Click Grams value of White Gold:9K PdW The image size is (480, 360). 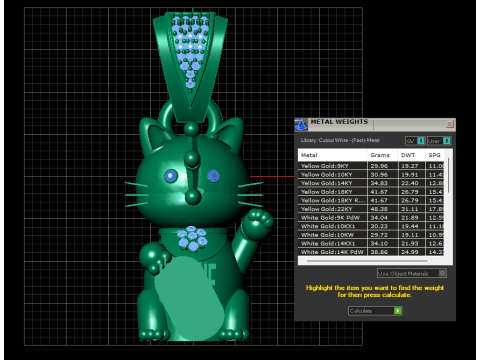point(379,218)
